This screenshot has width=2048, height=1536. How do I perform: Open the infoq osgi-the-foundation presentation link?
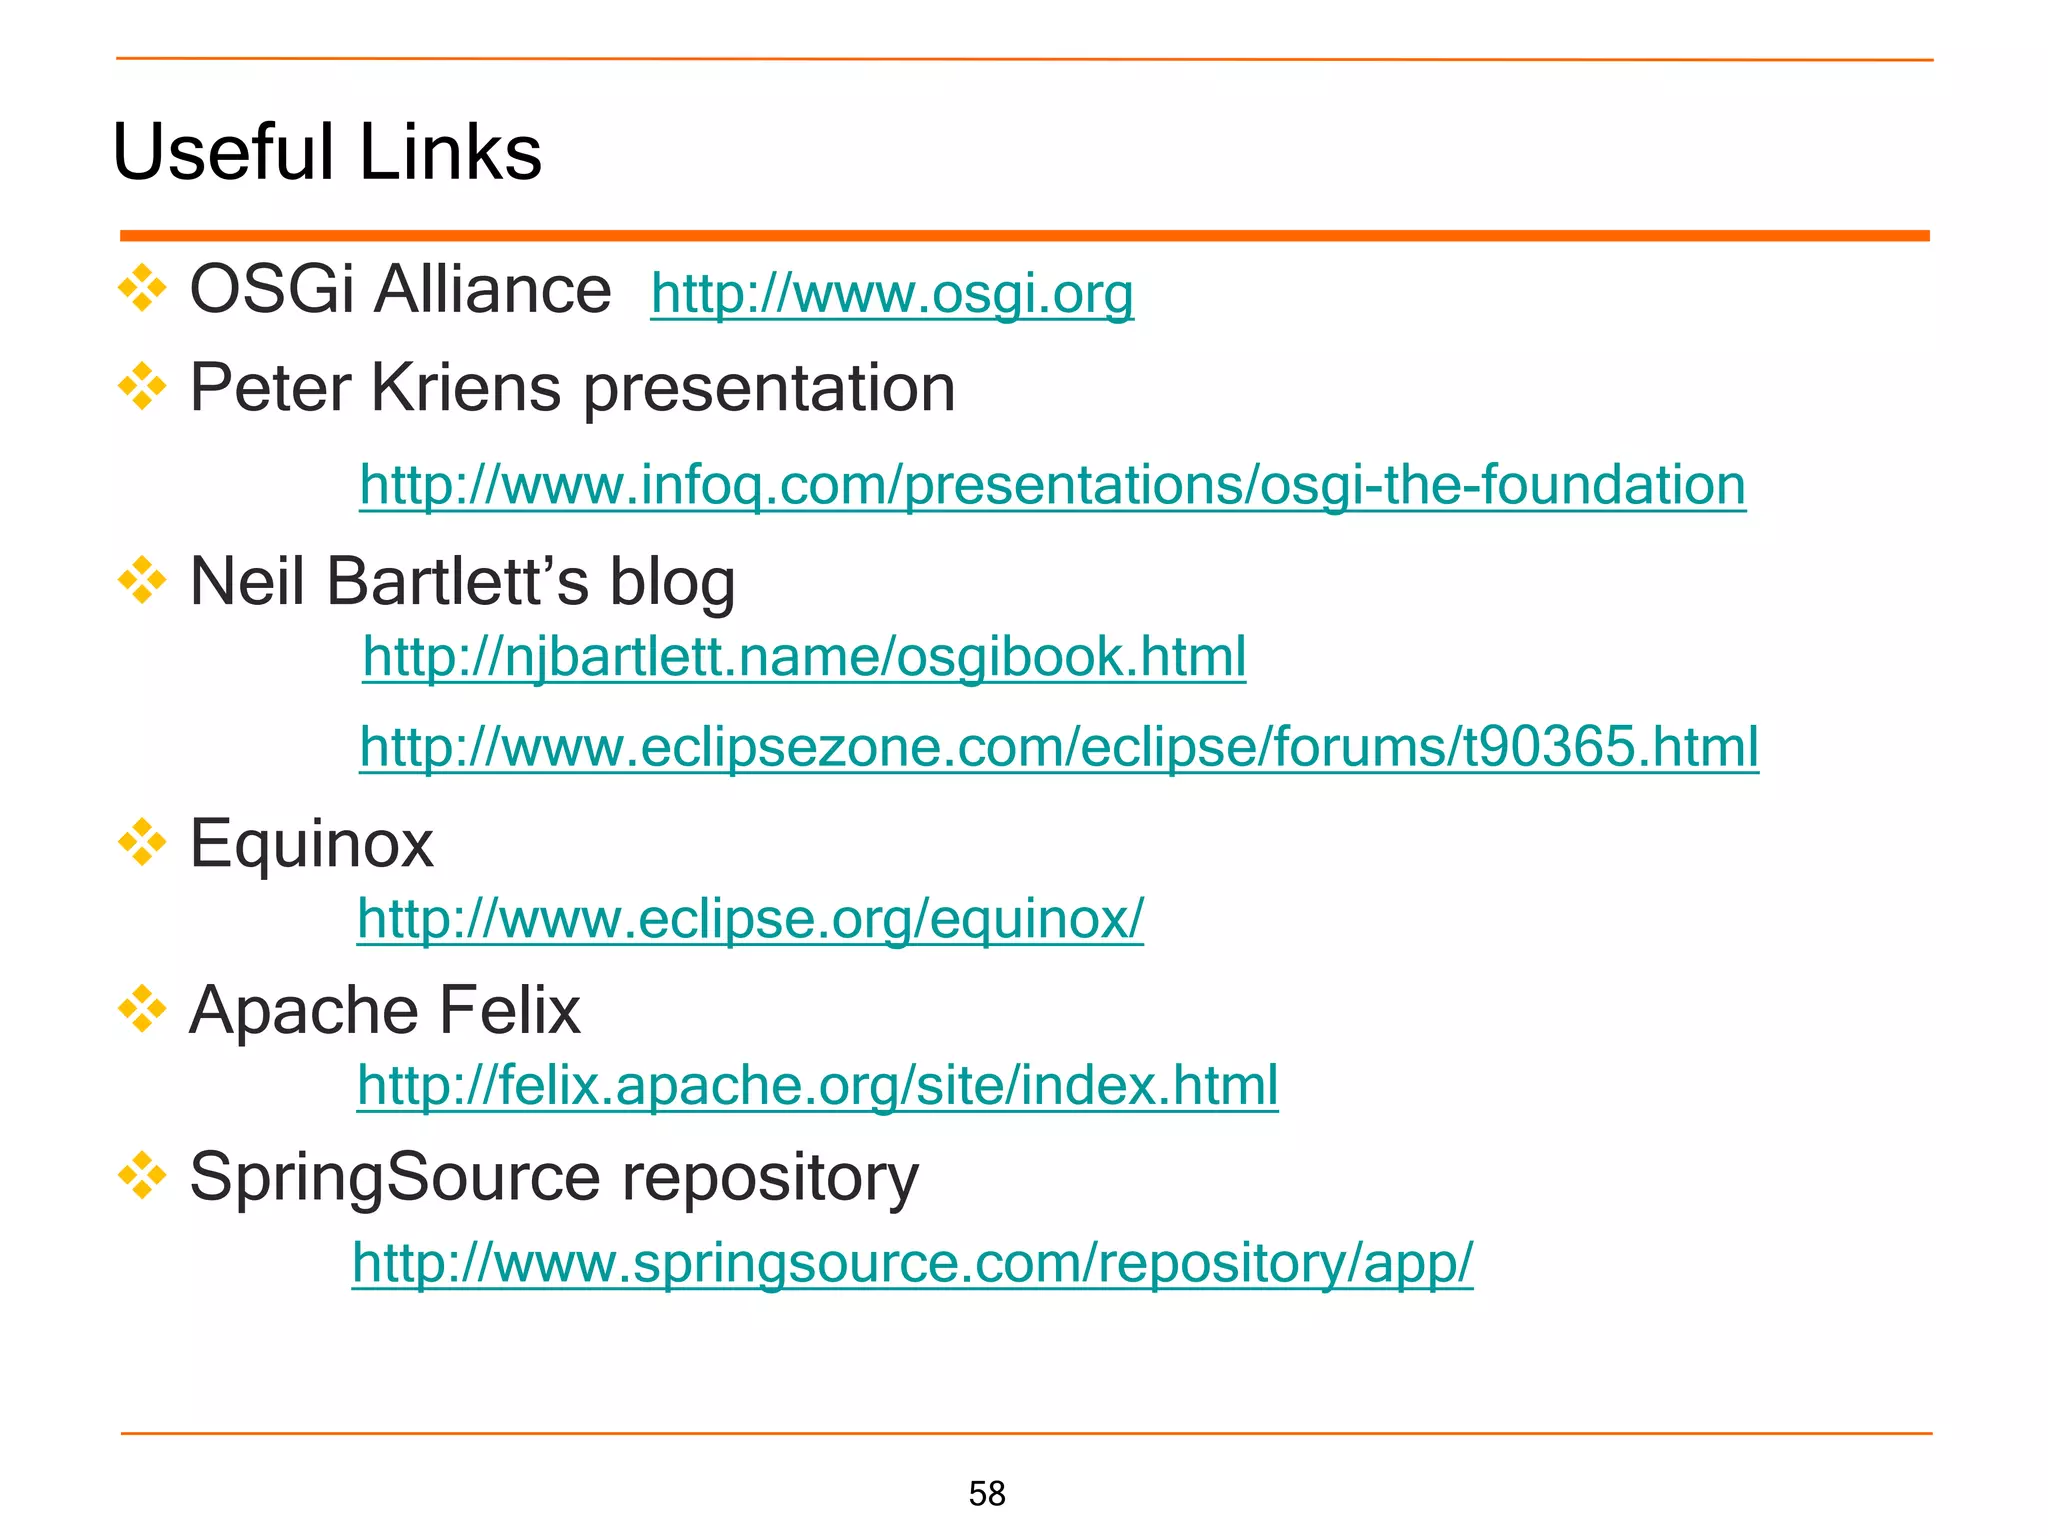pos(1052,486)
